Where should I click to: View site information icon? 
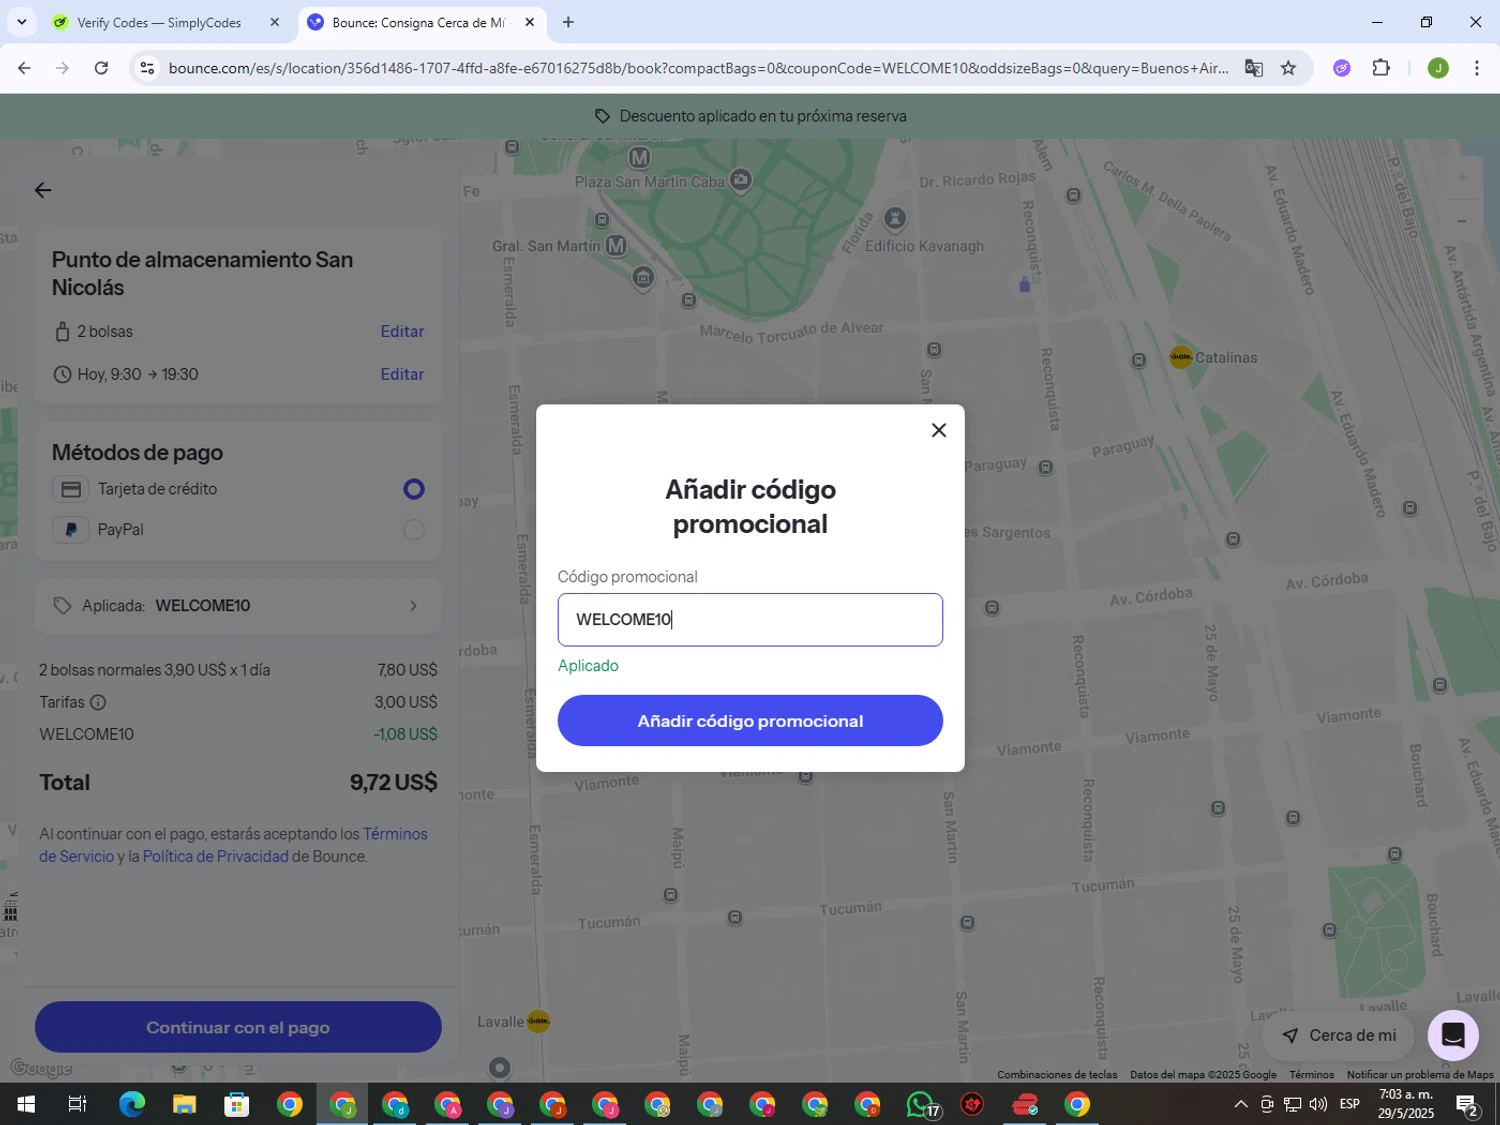(x=147, y=68)
